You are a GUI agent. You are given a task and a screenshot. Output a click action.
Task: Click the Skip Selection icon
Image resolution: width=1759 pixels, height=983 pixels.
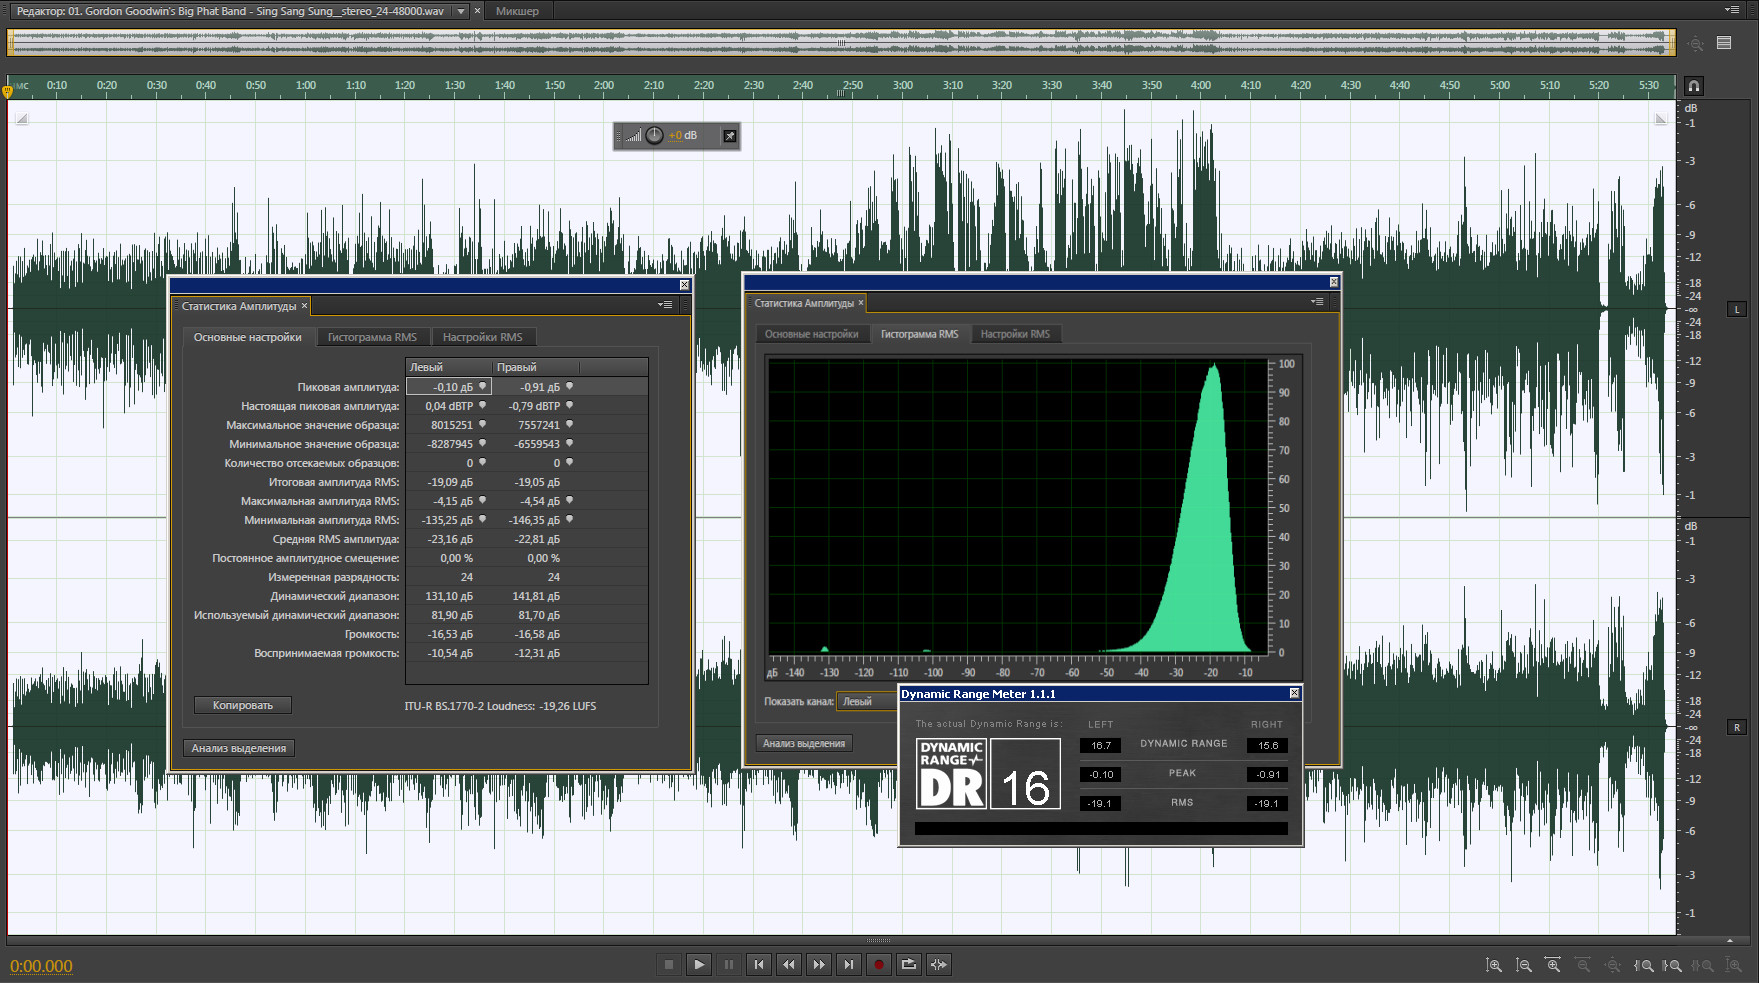(938, 964)
